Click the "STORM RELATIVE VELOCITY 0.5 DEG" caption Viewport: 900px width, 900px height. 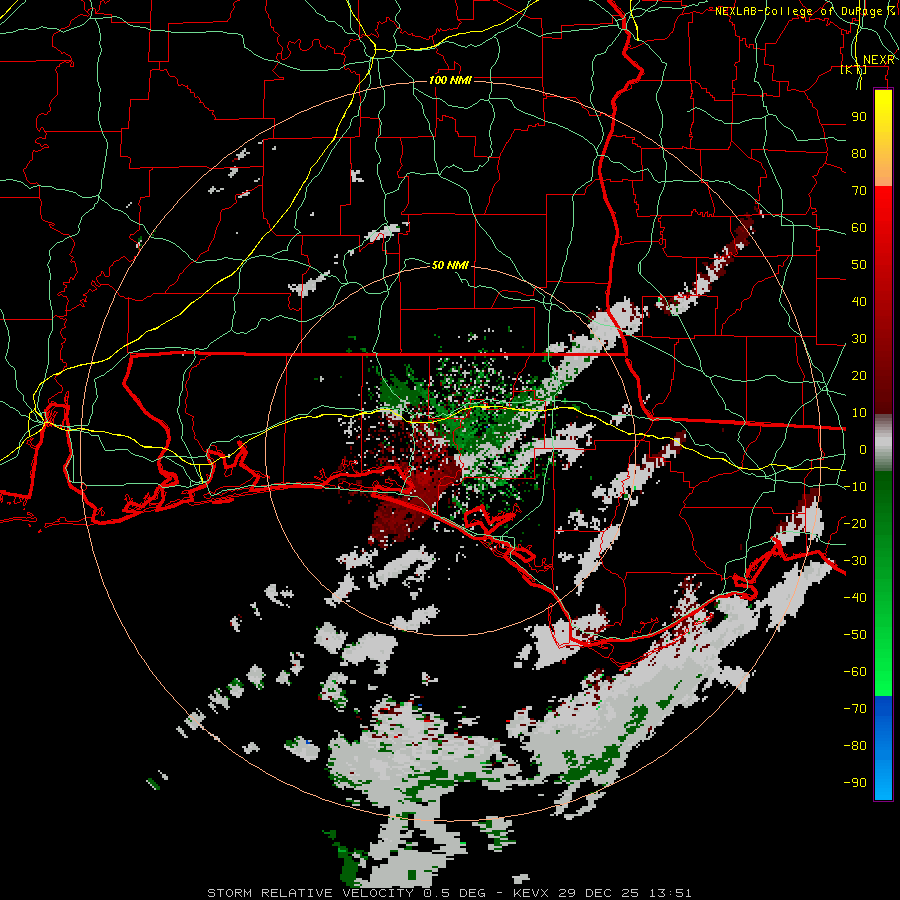coord(346,893)
